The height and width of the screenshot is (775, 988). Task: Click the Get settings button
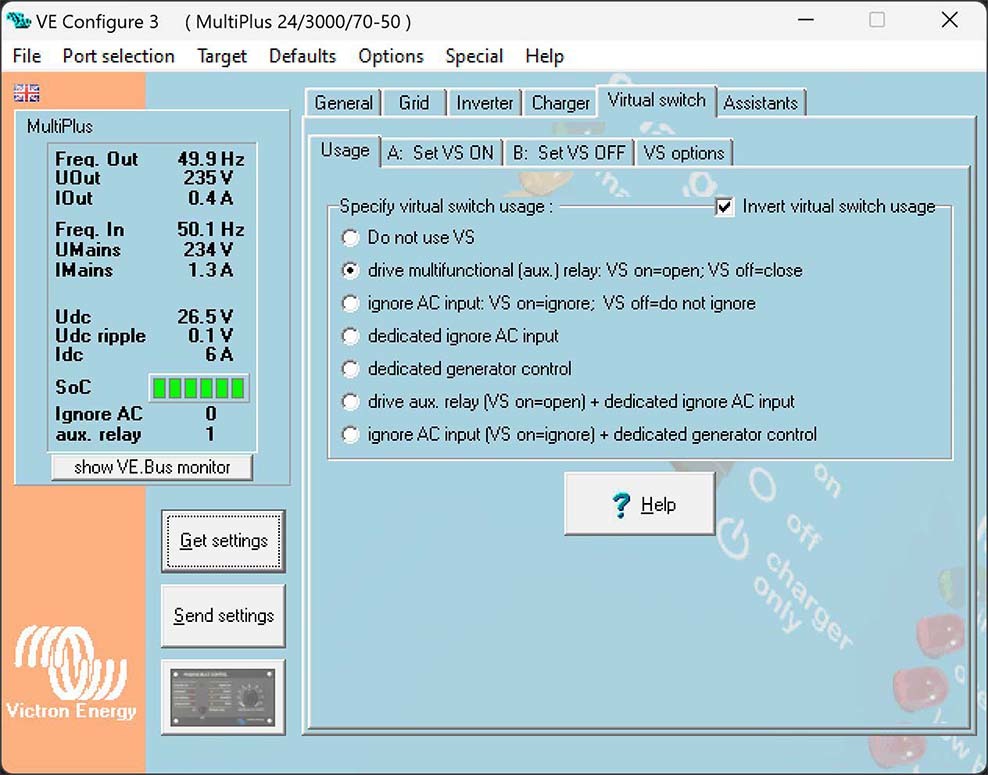click(223, 541)
